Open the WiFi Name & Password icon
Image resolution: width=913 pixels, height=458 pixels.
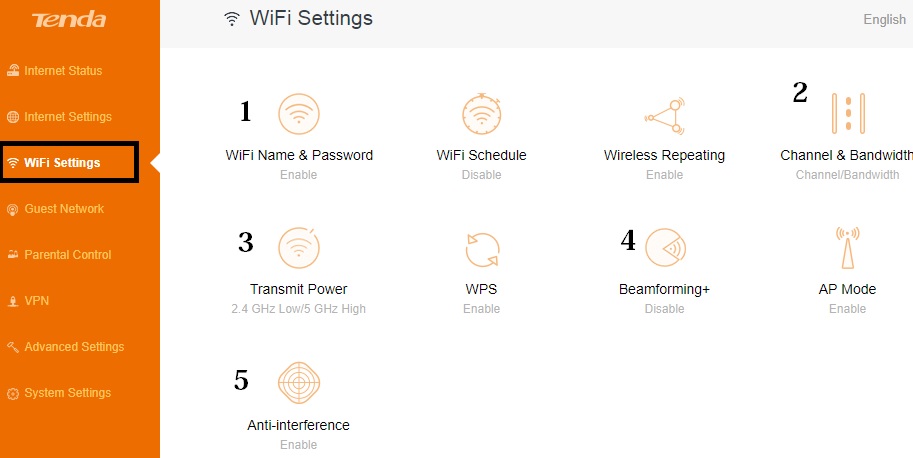click(x=298, y=114)
